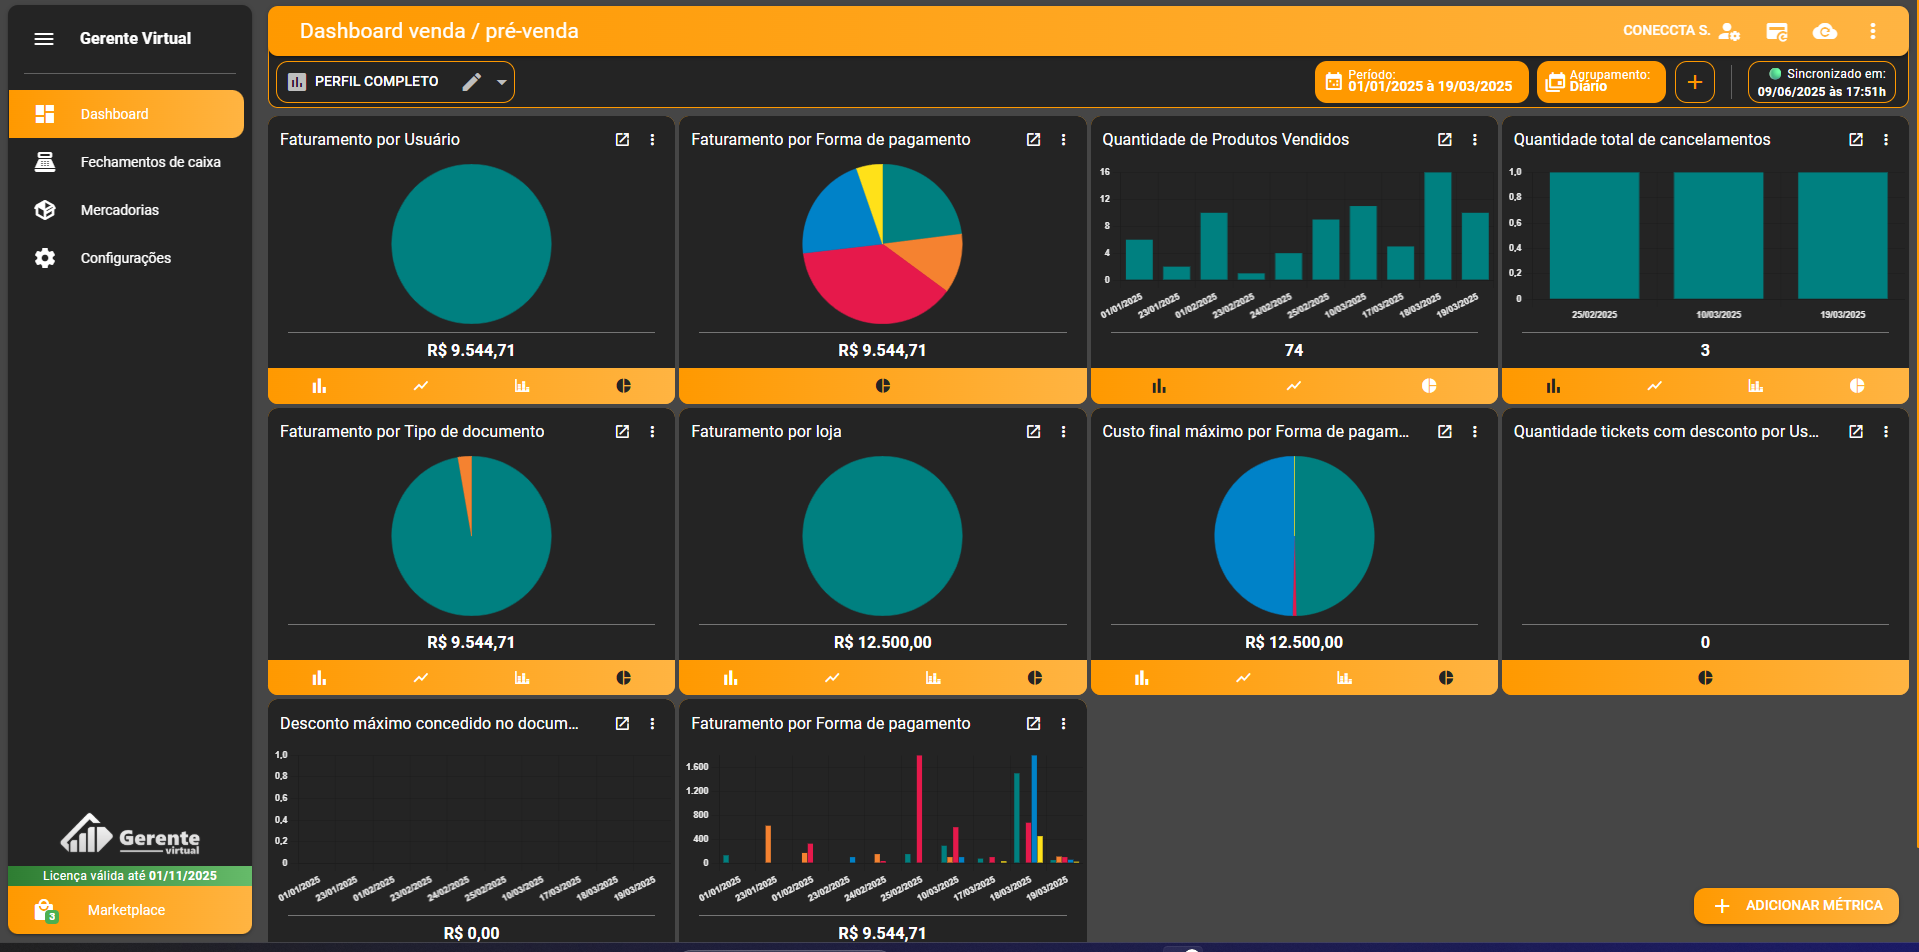This screenshot has width=1919, height=952.
Task: Open the PERFIL COMPLETO profile dropdown arrow
Action: [502, 82]
